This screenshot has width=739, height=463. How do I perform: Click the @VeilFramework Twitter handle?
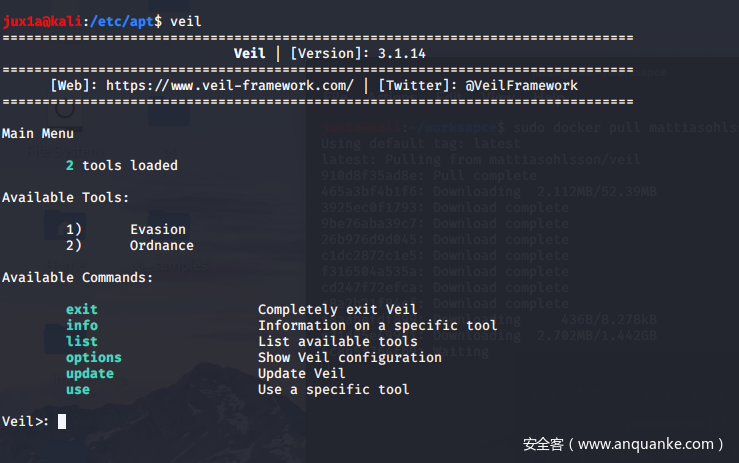[x=521, y=86]
